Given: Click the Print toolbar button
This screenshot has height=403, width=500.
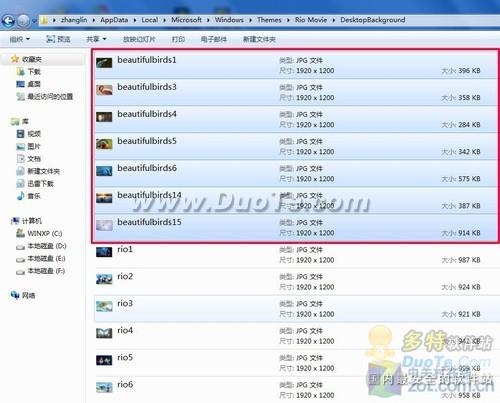Looking at the screenshot, I should click(x=178, y=39).
